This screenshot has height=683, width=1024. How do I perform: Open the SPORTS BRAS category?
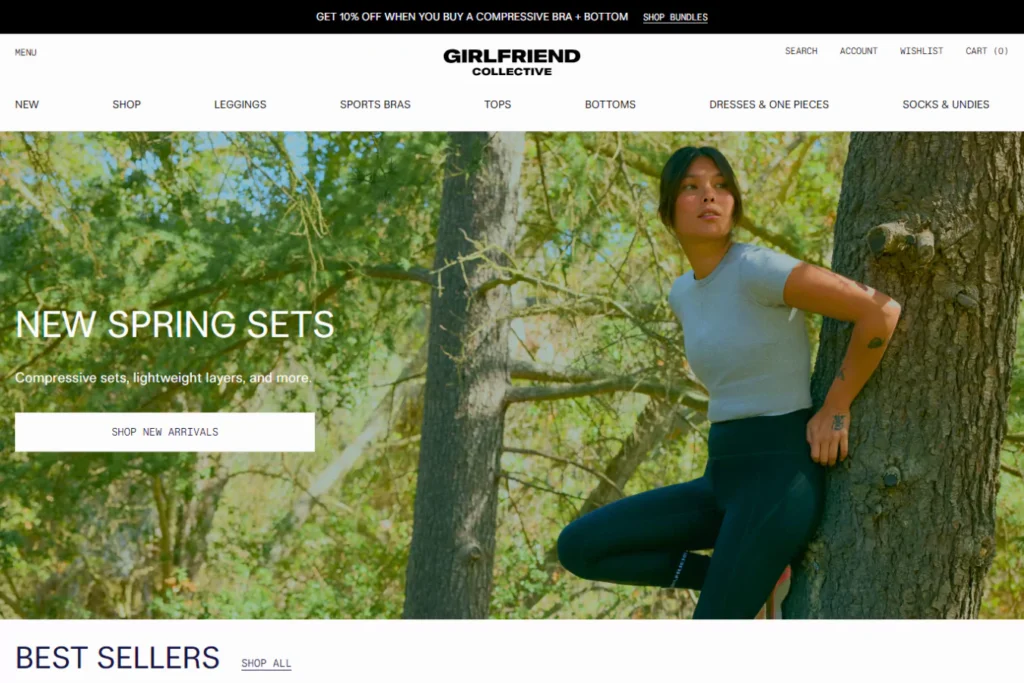point(375,104)
